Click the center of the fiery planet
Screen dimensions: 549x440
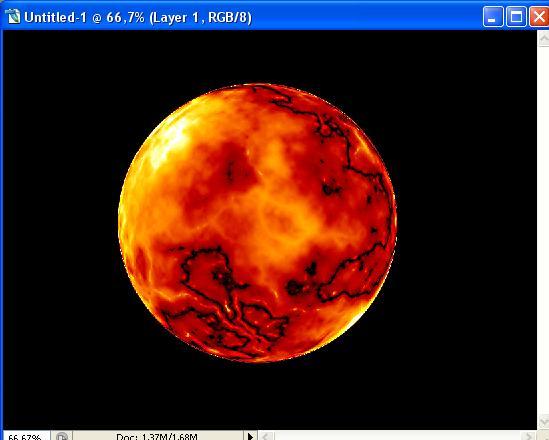point(257,223)
